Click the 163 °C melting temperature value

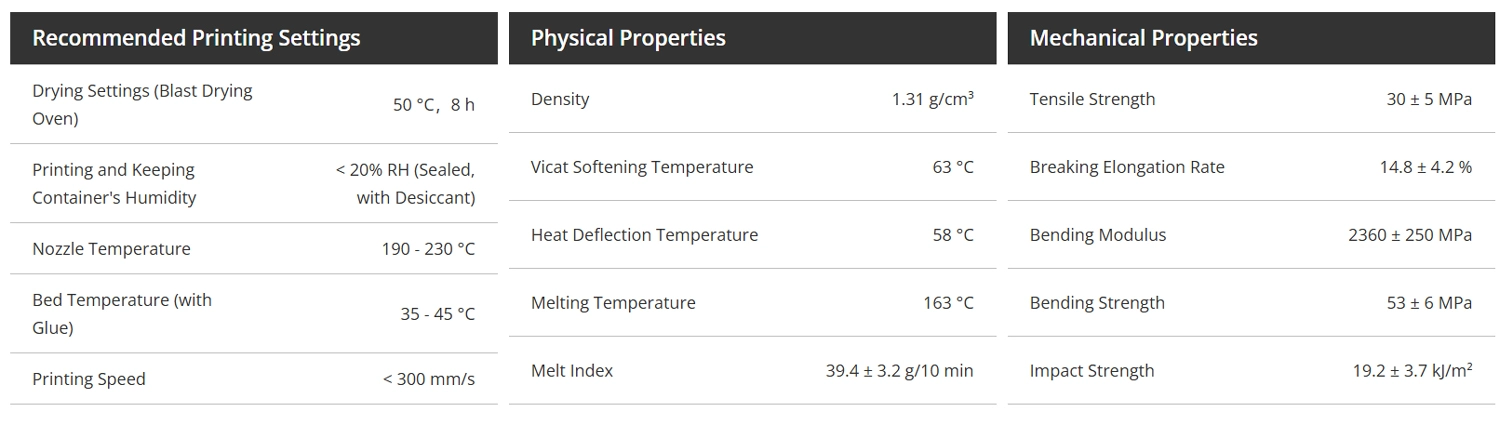[x=948, y=303]
